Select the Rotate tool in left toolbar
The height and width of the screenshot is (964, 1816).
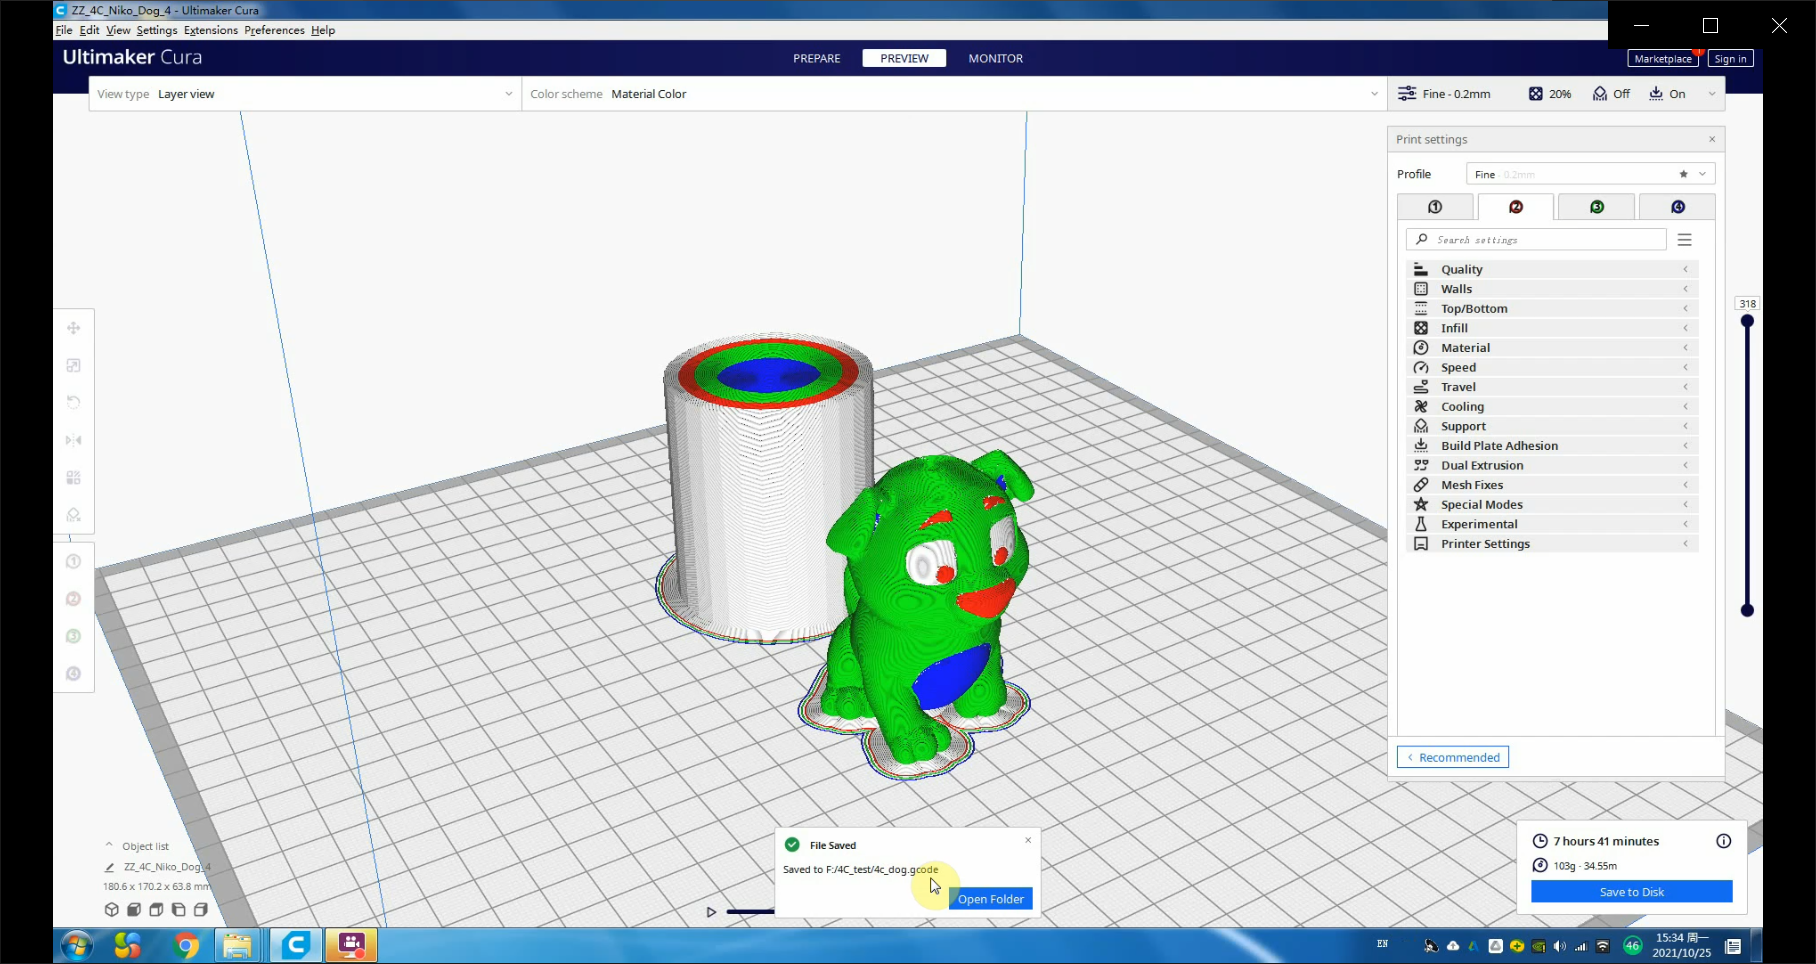(x=73, y=403)
